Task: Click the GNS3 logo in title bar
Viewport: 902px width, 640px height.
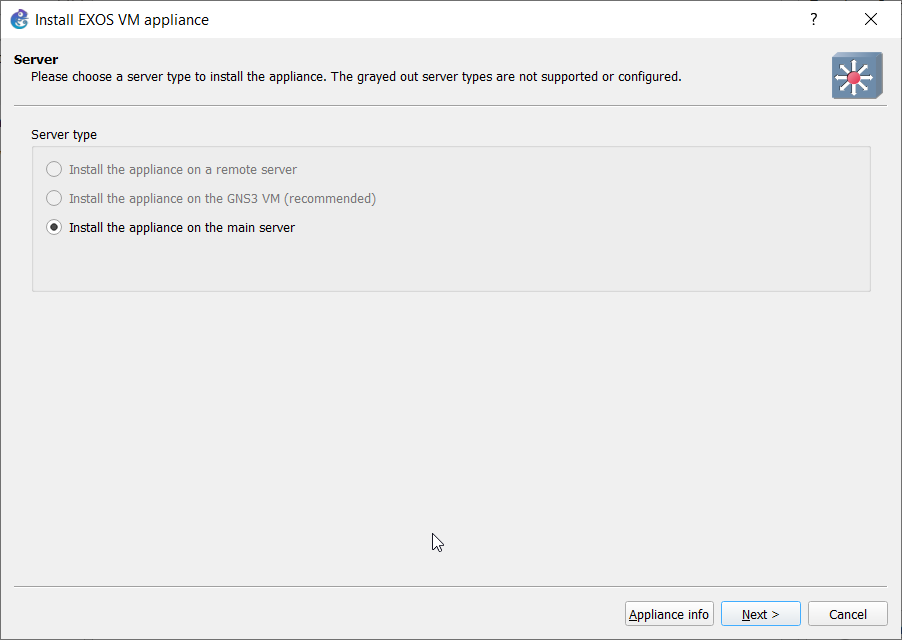Action: point(19,19)
